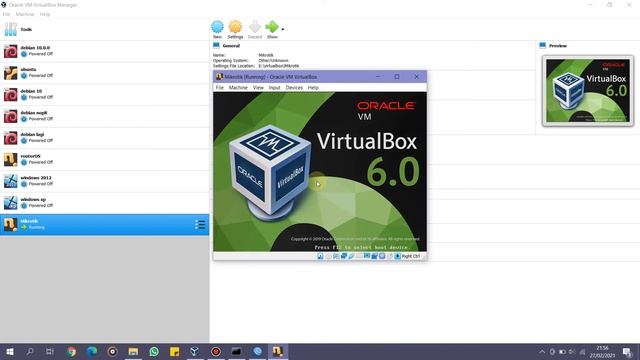Click the Preview thumbnail of the VM
640x360 pixels.
588,91
